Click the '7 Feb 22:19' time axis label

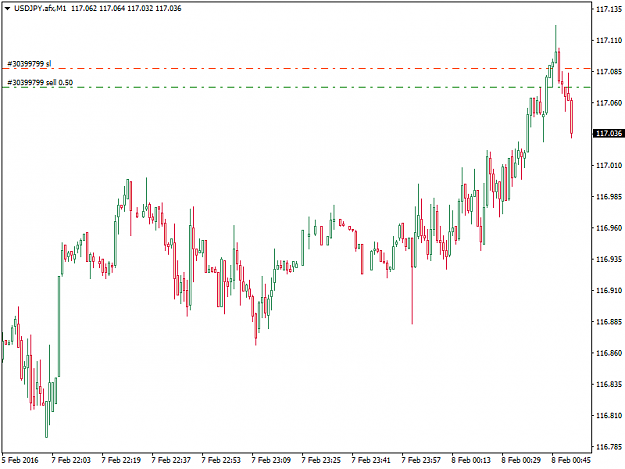click(121, 460)
